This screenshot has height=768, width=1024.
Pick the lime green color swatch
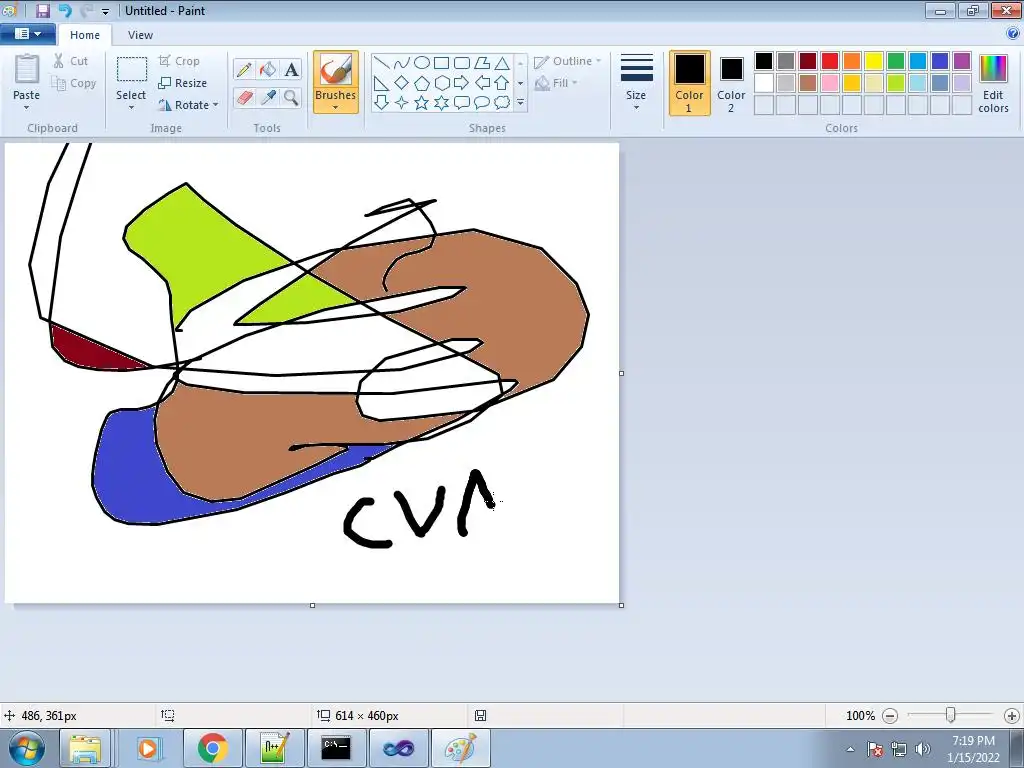pos(896,83)
